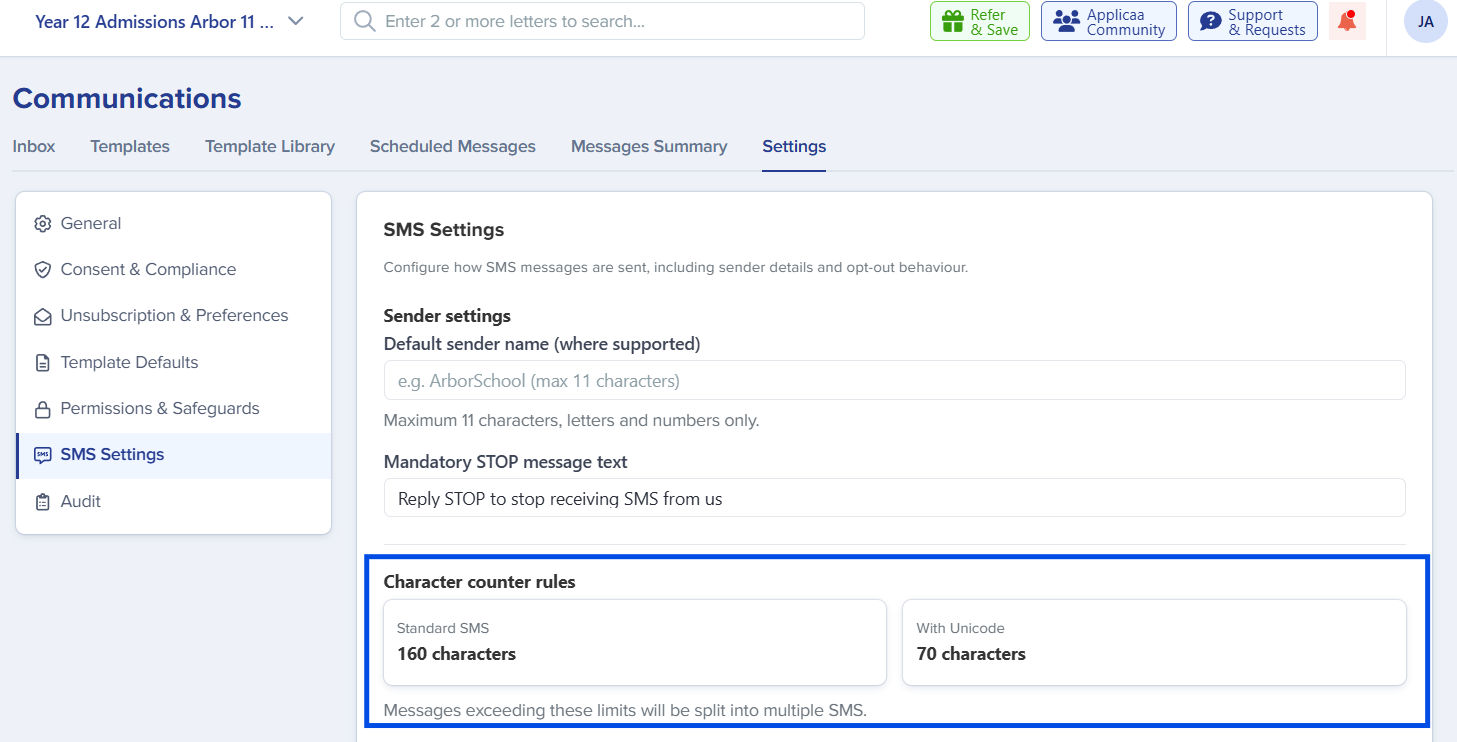This screenshot has width=1457, height=742.
Task: Click the General gear icon in sidebar
Action: click(42, 224)
